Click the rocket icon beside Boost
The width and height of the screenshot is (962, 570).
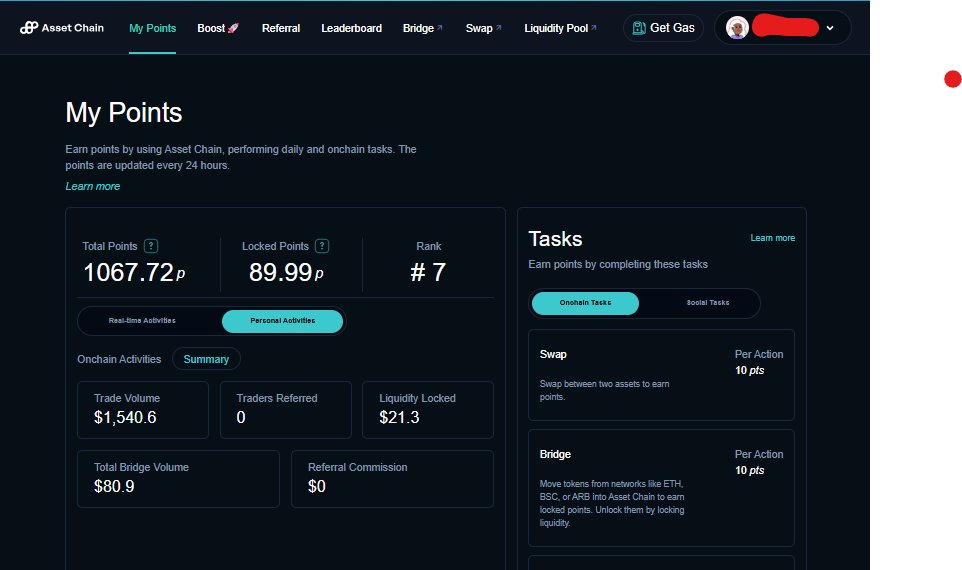233,28
